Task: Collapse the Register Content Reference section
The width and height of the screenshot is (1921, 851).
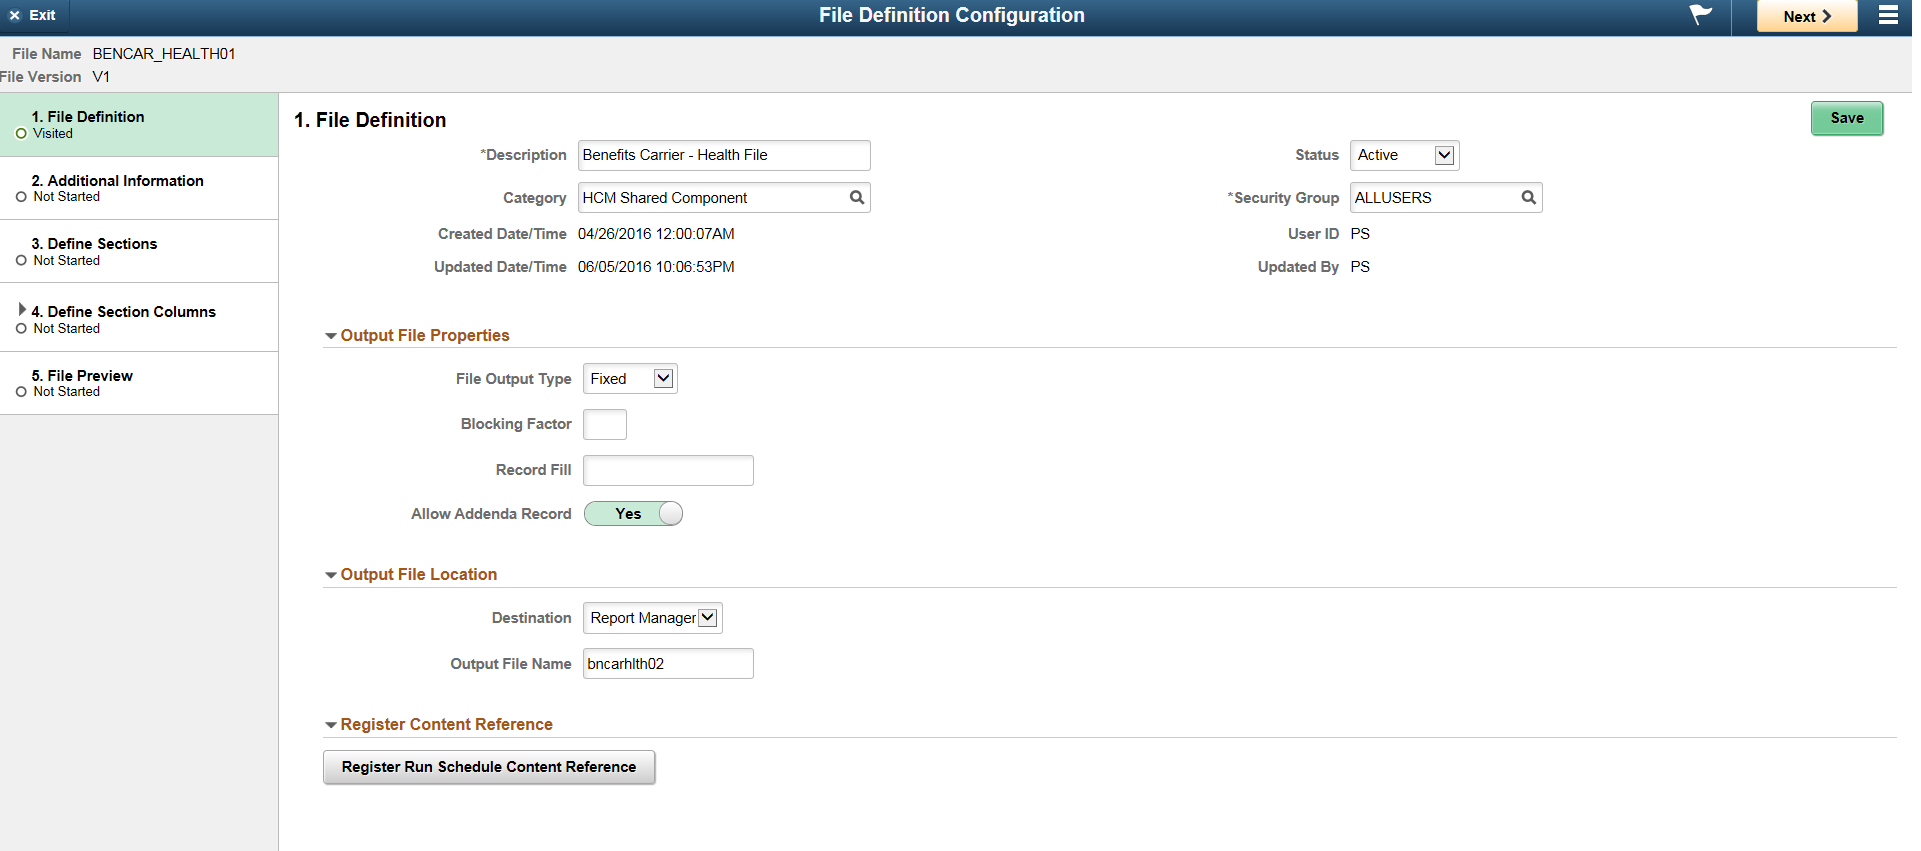Action: (331, 725)
